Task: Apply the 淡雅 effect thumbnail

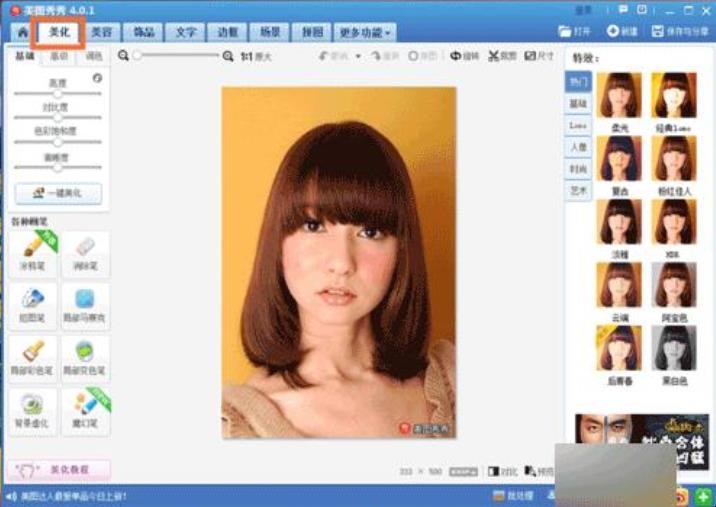Action: tap(619, 222)
